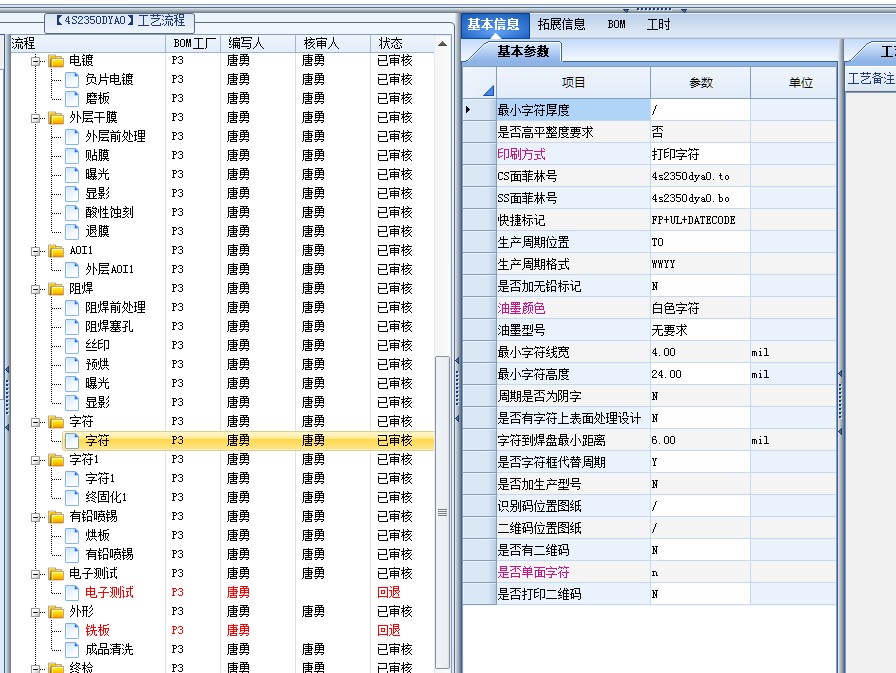The image size is (896, 673).
Task: Click the 阻焊 folder icon
Action: pyautogui.click(x=56, y=289)
